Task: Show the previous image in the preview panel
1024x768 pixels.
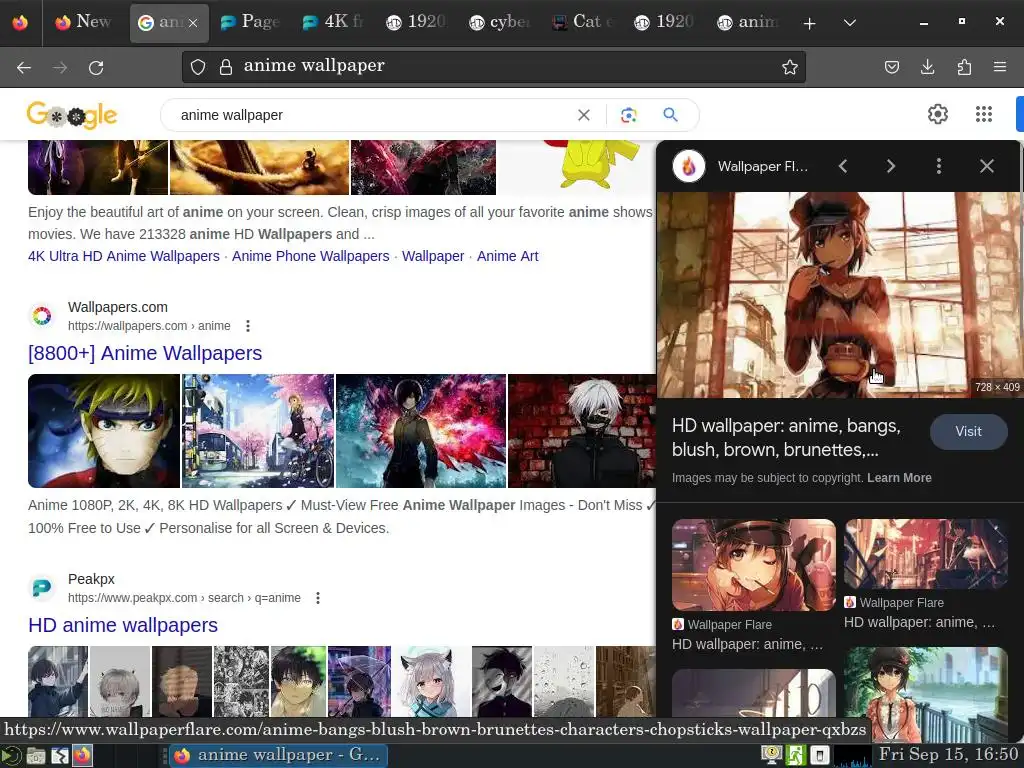Action: [x=843, y=166]
